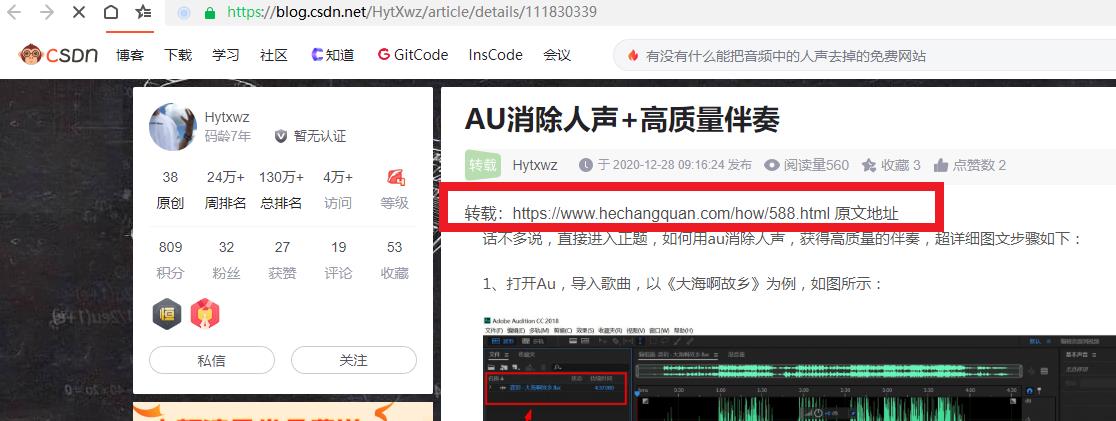Image resolution: width=1116 pixels, height=421 pixels.
Task: Click the 53 收藏 stat
Action: [394, 260]
